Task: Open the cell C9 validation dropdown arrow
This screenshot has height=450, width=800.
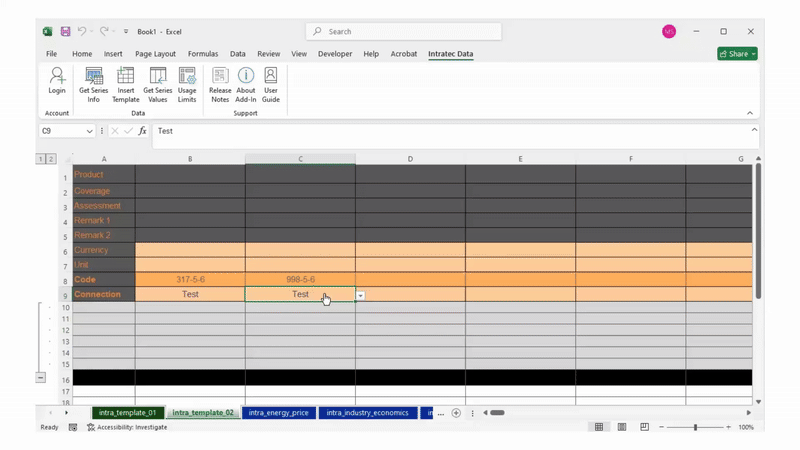Action: (361, 295)
